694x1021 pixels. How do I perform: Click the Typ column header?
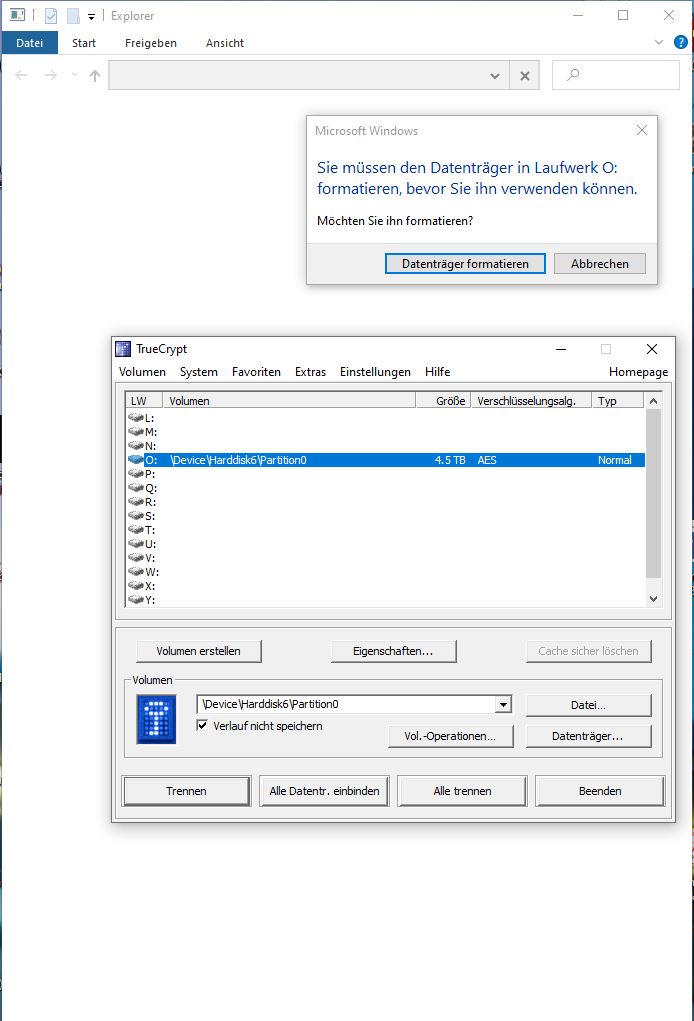617,400
